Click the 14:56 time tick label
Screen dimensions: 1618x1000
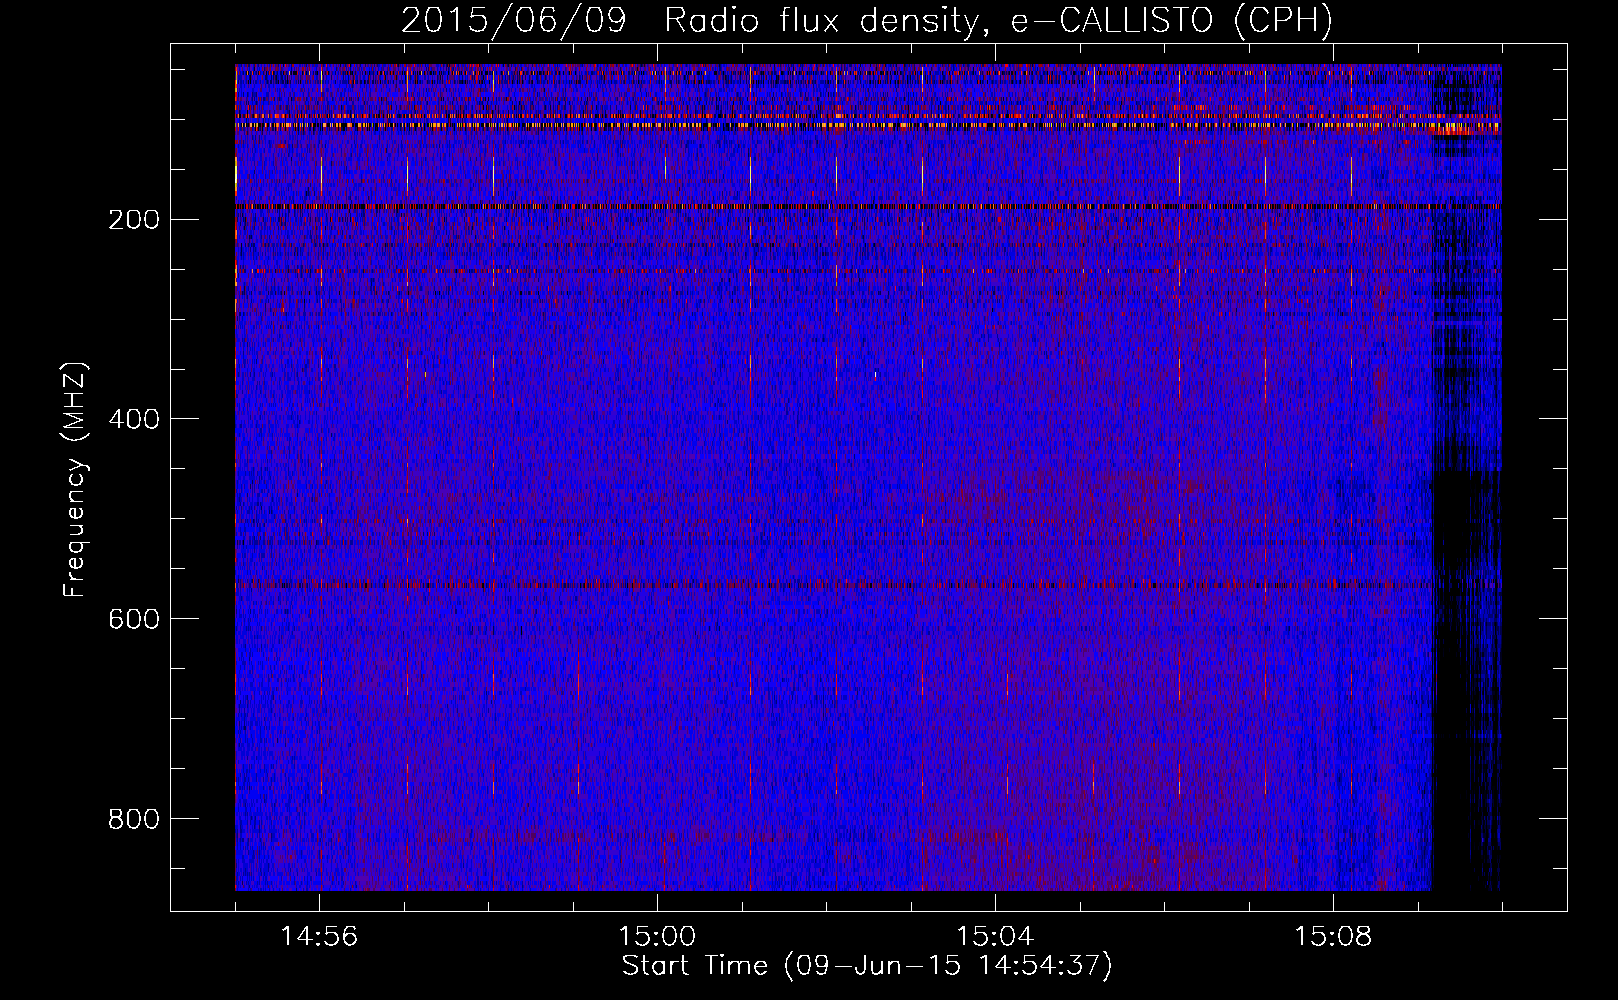319,937
